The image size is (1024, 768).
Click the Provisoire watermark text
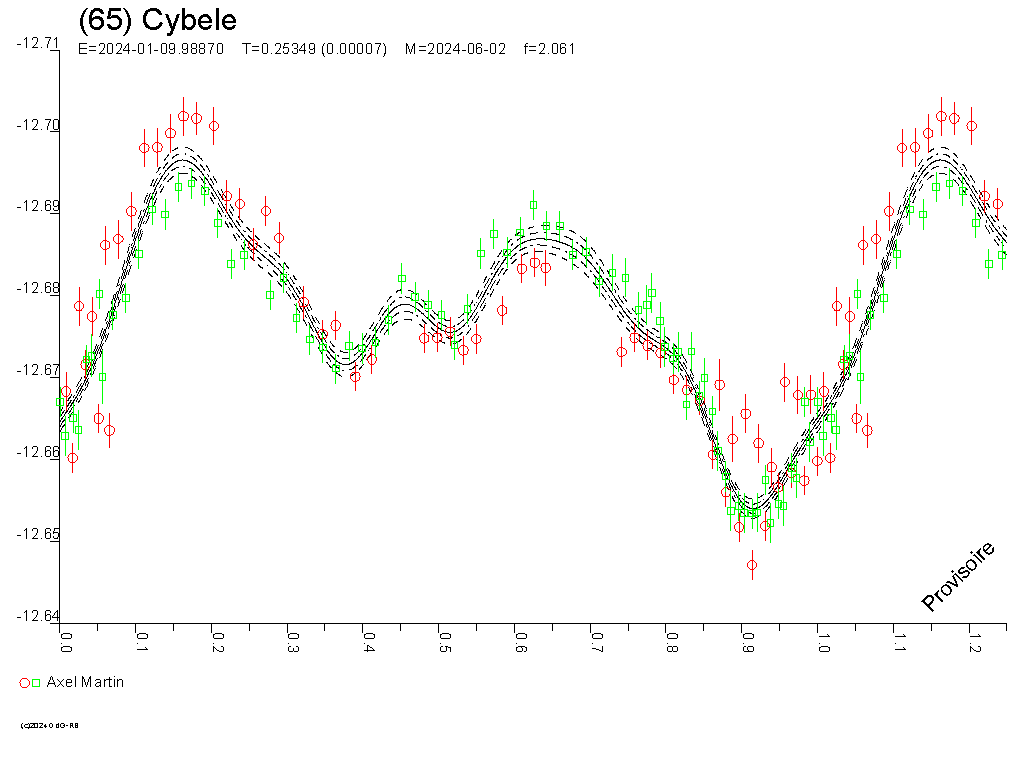[x=957, y=576]
